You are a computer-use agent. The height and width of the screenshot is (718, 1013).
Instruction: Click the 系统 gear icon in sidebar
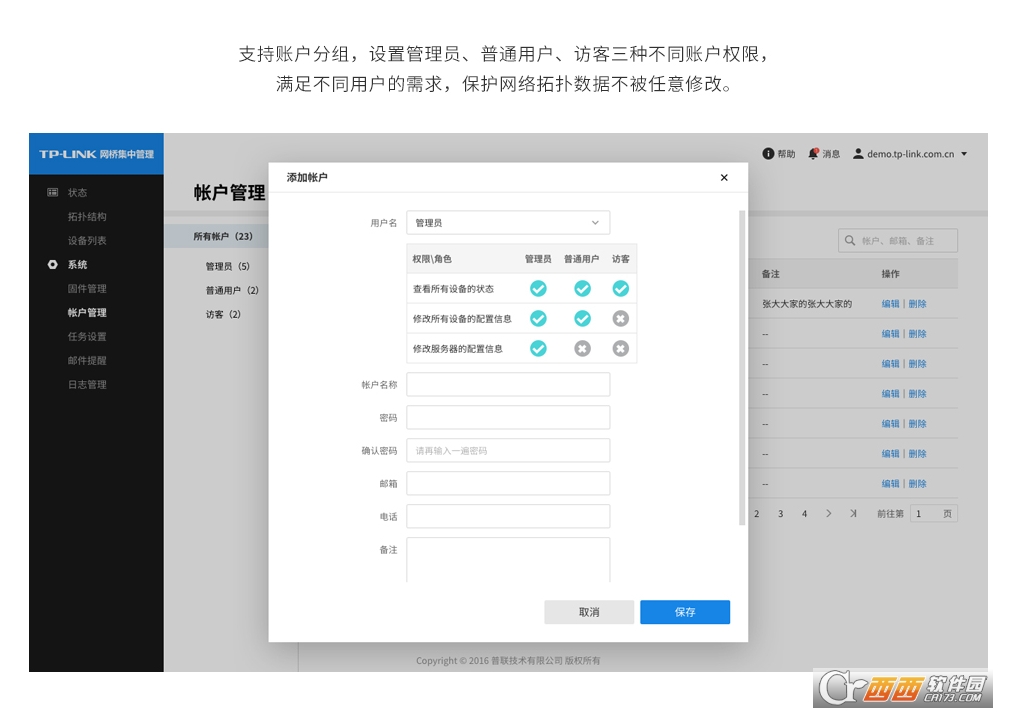coord(52,264)
